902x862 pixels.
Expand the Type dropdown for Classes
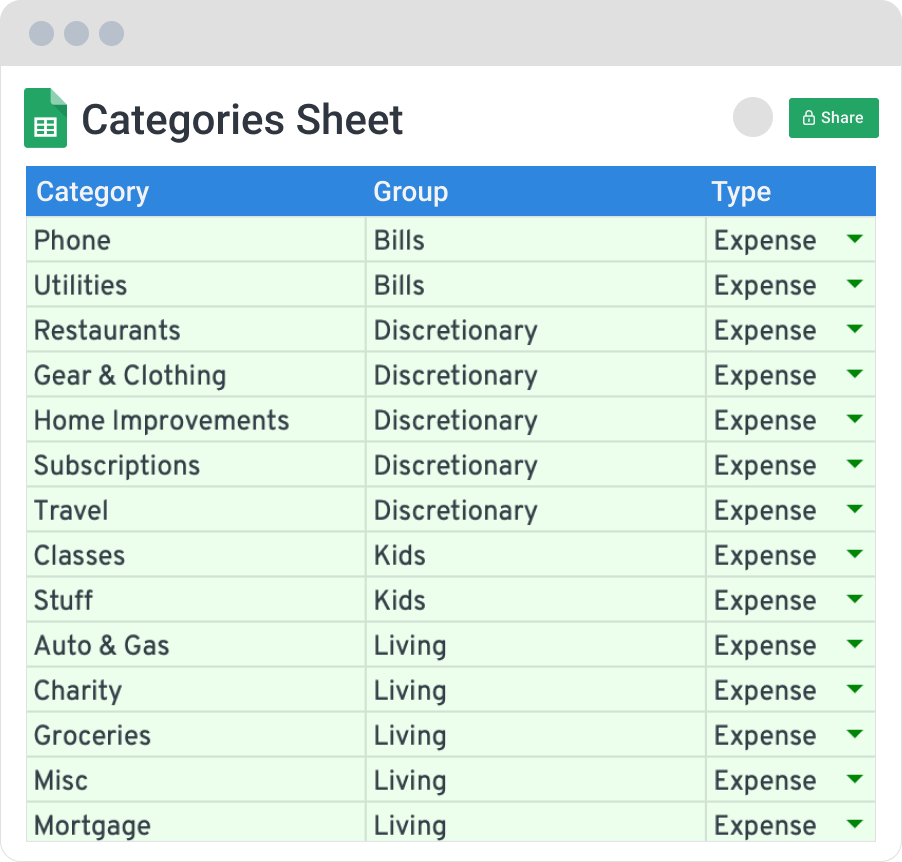coord(855,554)
